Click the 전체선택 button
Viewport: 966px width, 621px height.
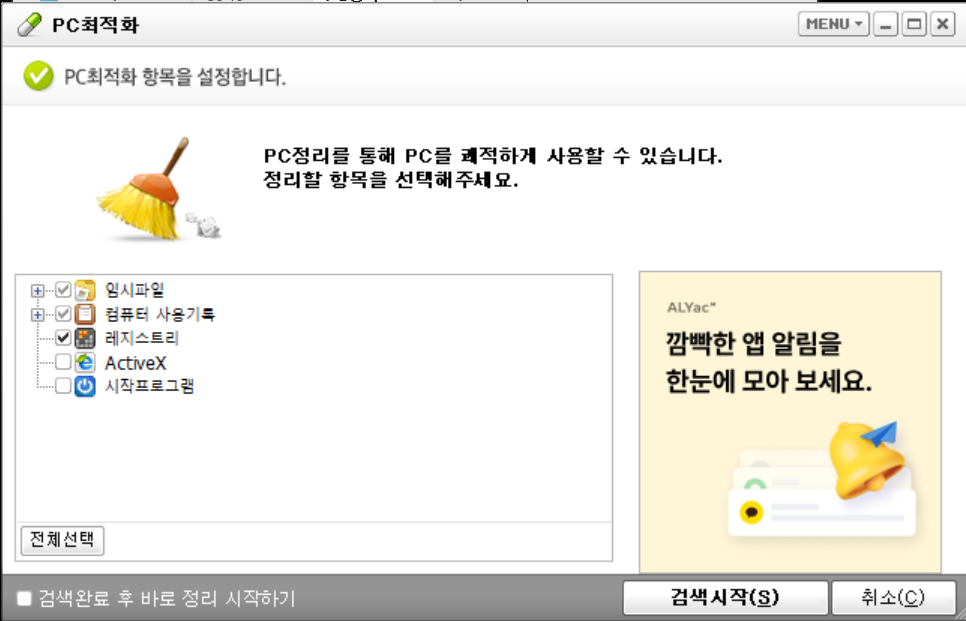62,540
